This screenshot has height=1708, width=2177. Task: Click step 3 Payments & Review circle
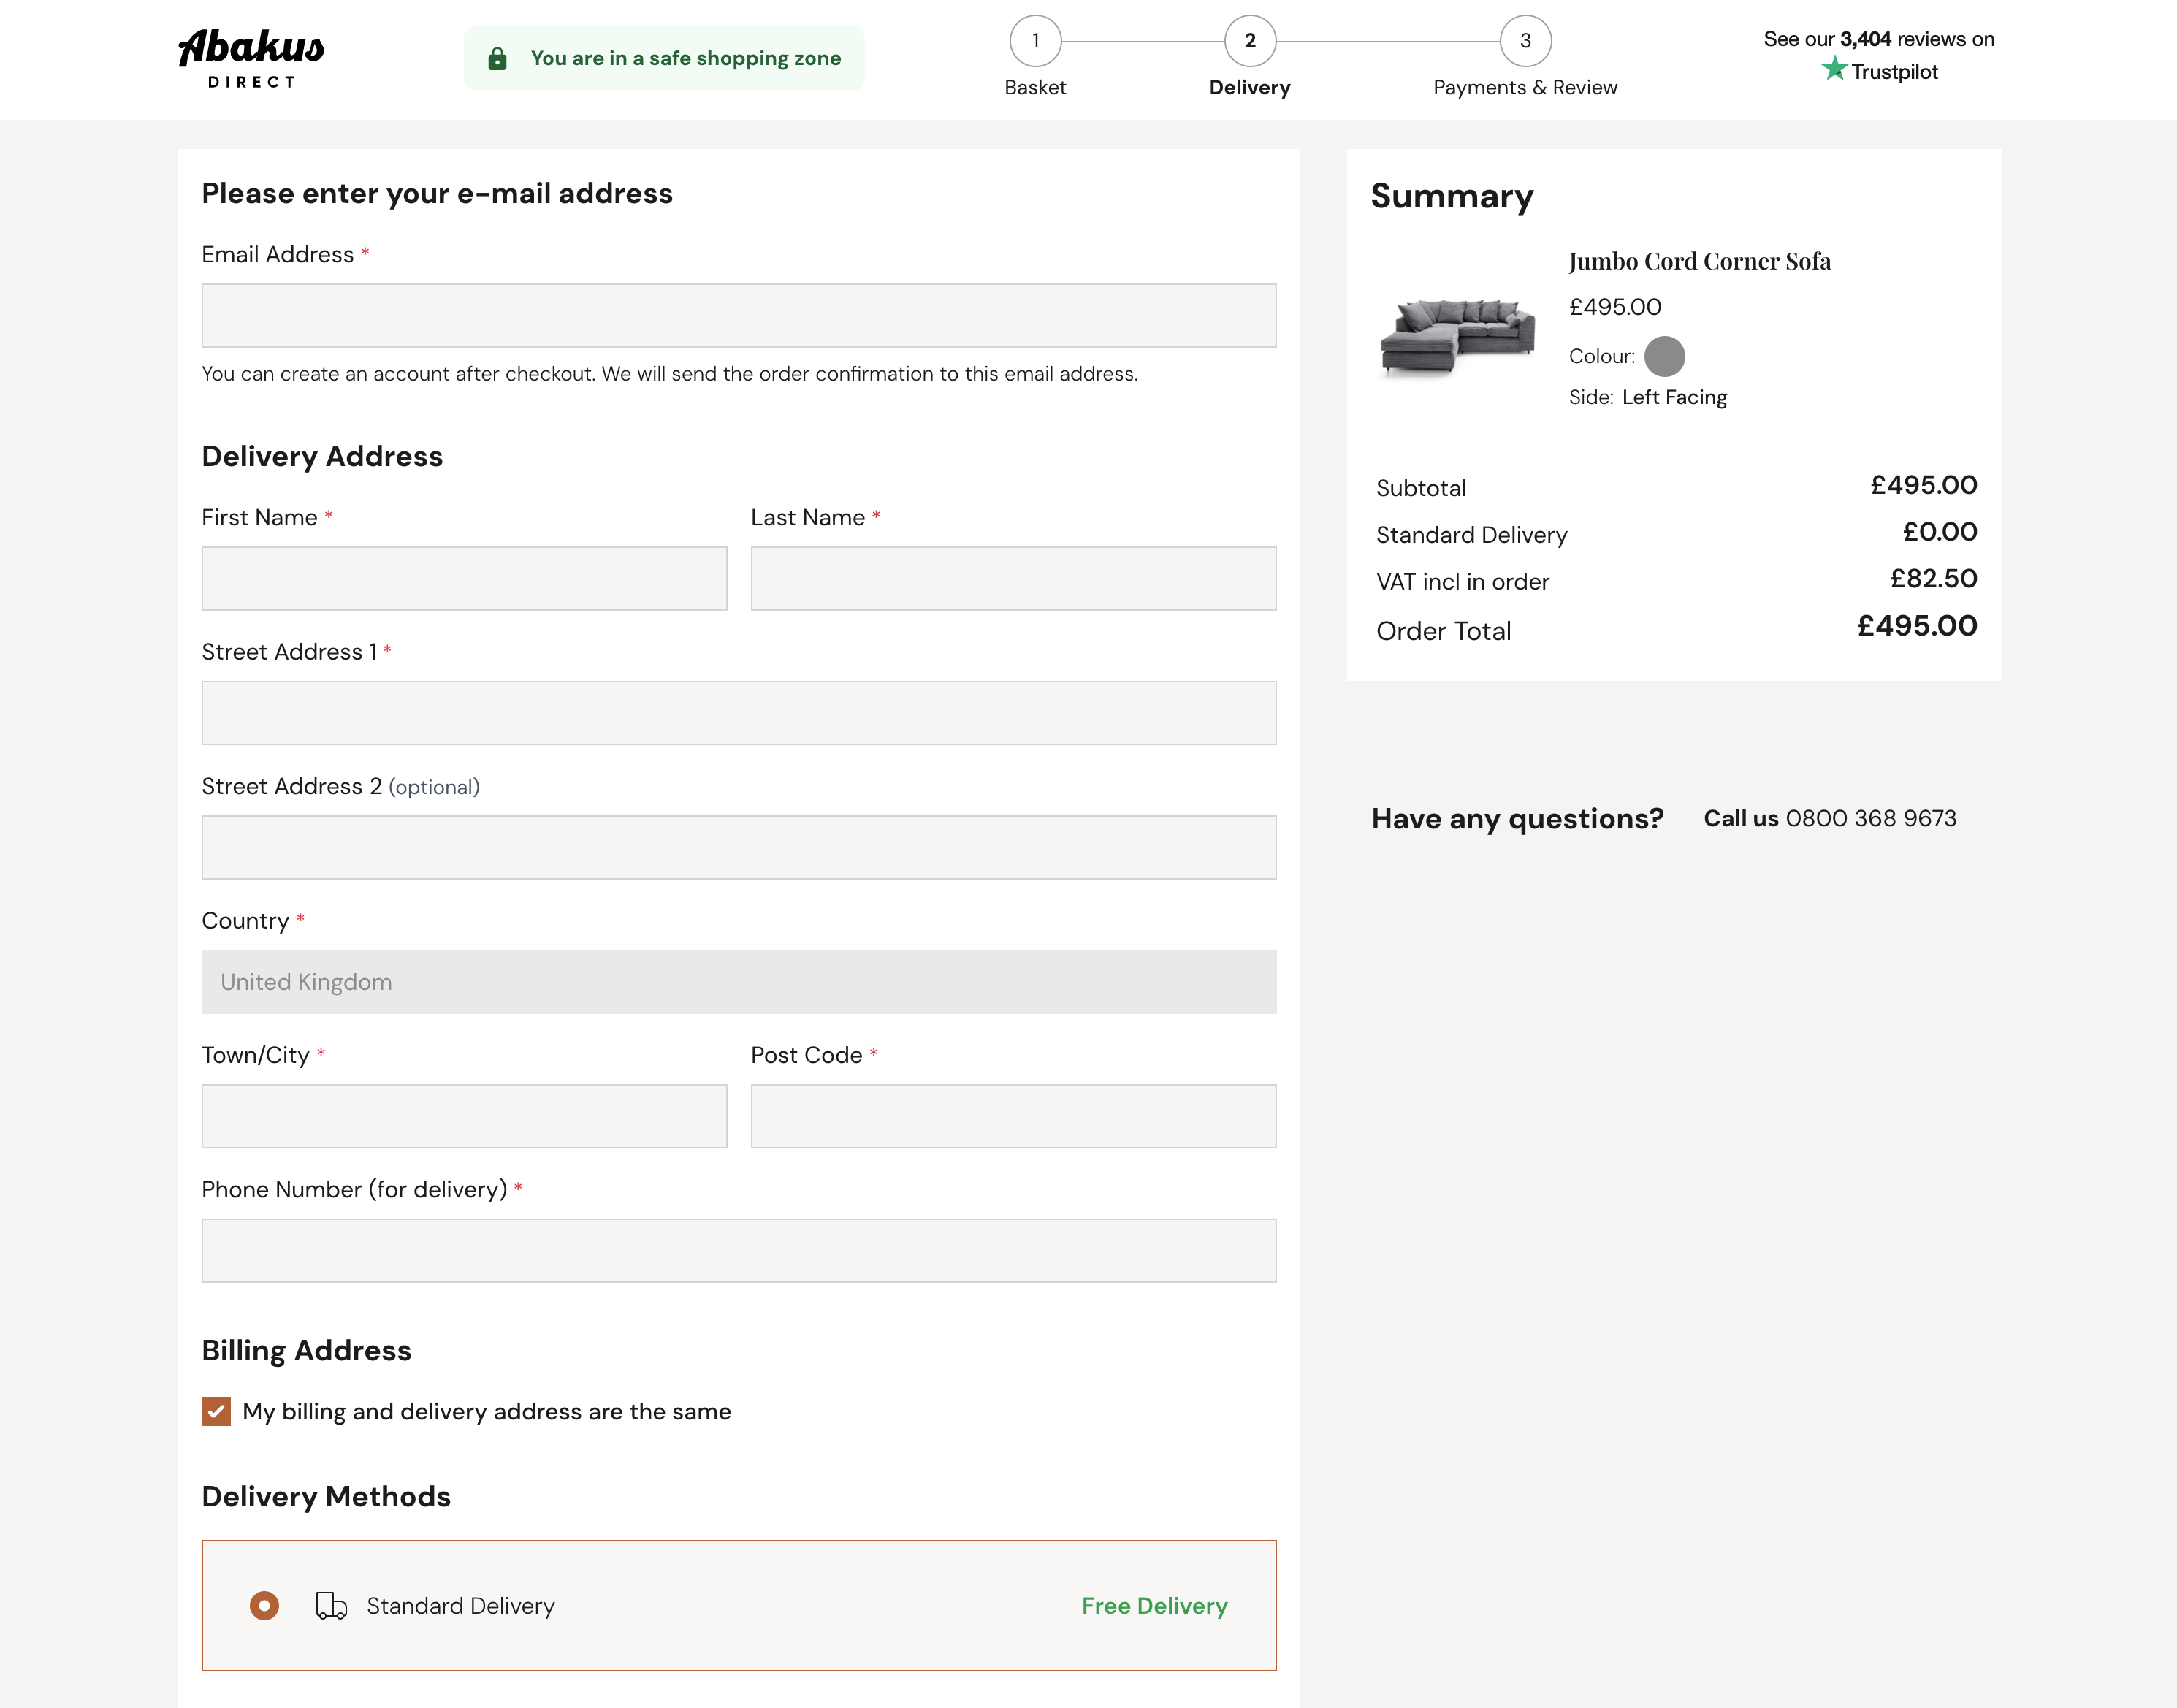[1525, 41]
